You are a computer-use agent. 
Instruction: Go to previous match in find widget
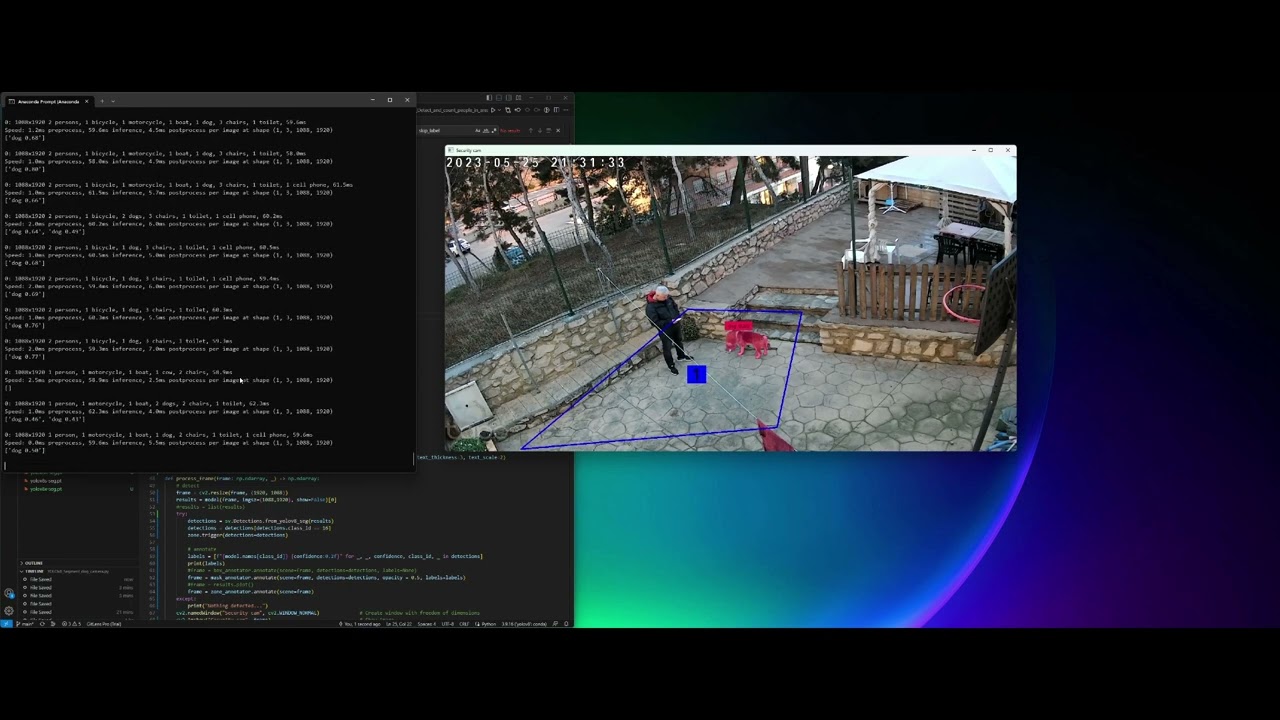click(531, 131)
